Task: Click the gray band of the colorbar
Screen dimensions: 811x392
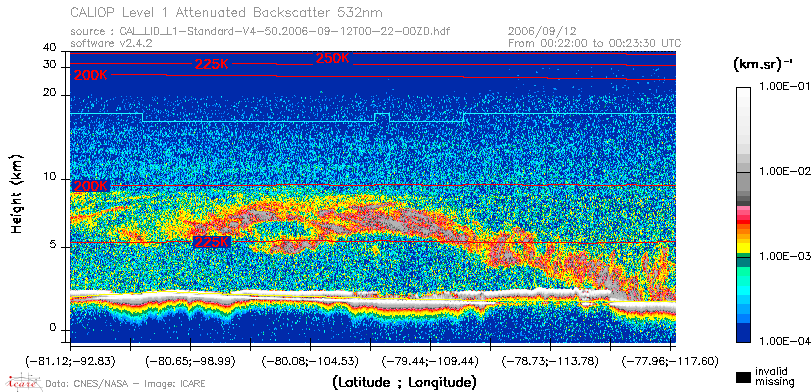Action: coord(743,182)
